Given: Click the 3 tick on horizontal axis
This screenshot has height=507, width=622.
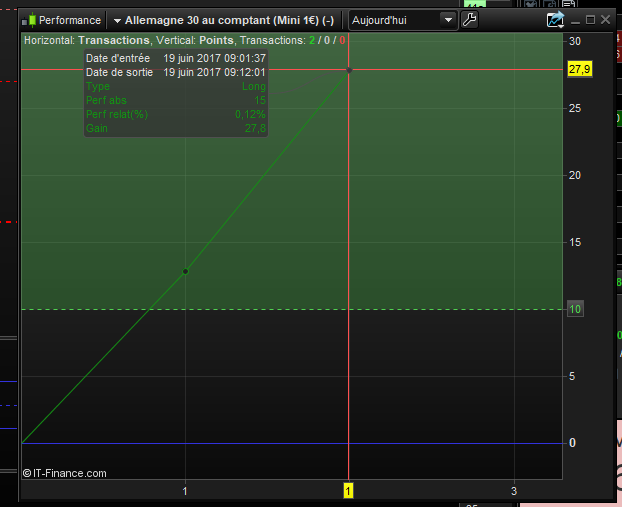Looking at the screenshot, I should point(514,491).
